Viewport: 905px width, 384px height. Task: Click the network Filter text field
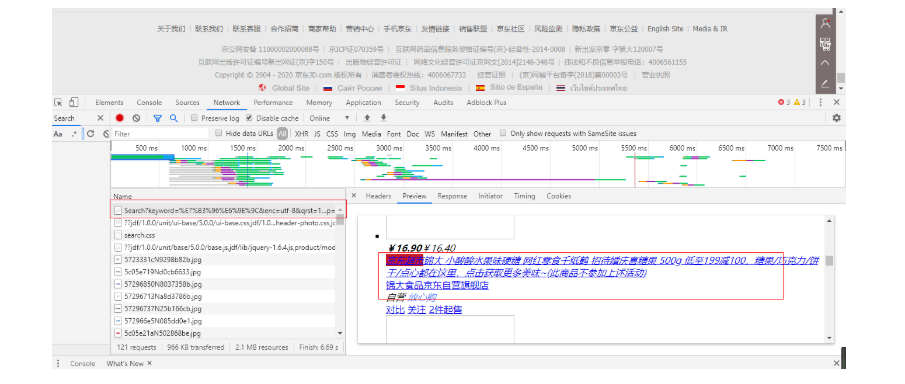[160, 133]
